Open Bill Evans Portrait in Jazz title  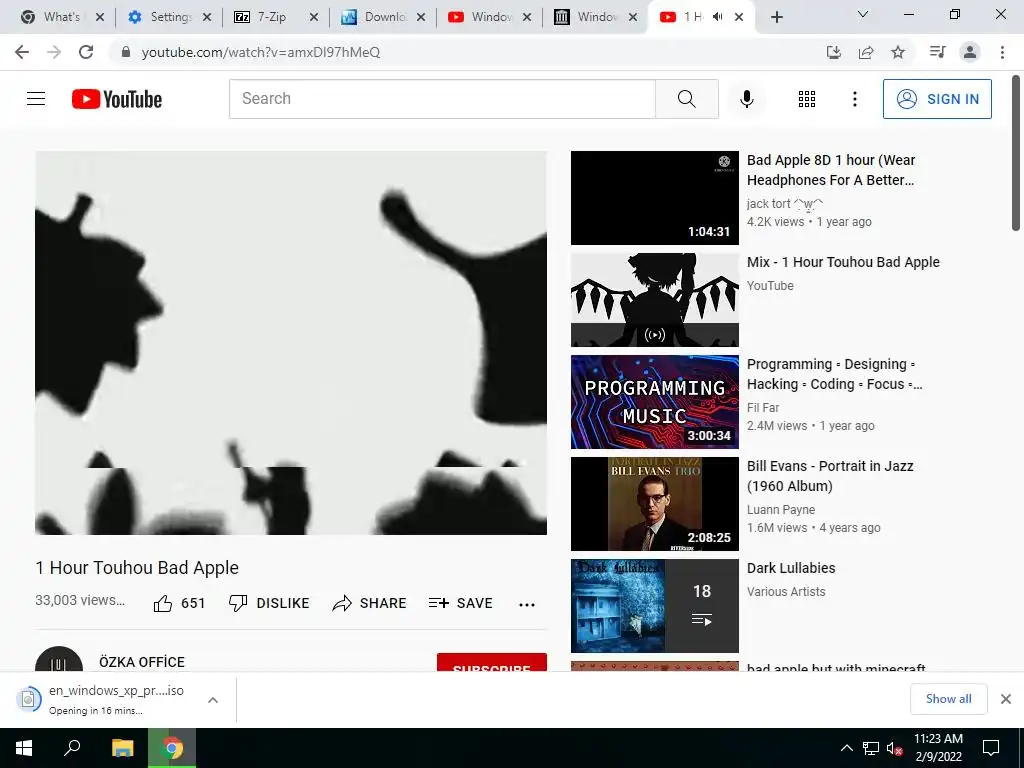click(x=830, y=475)
